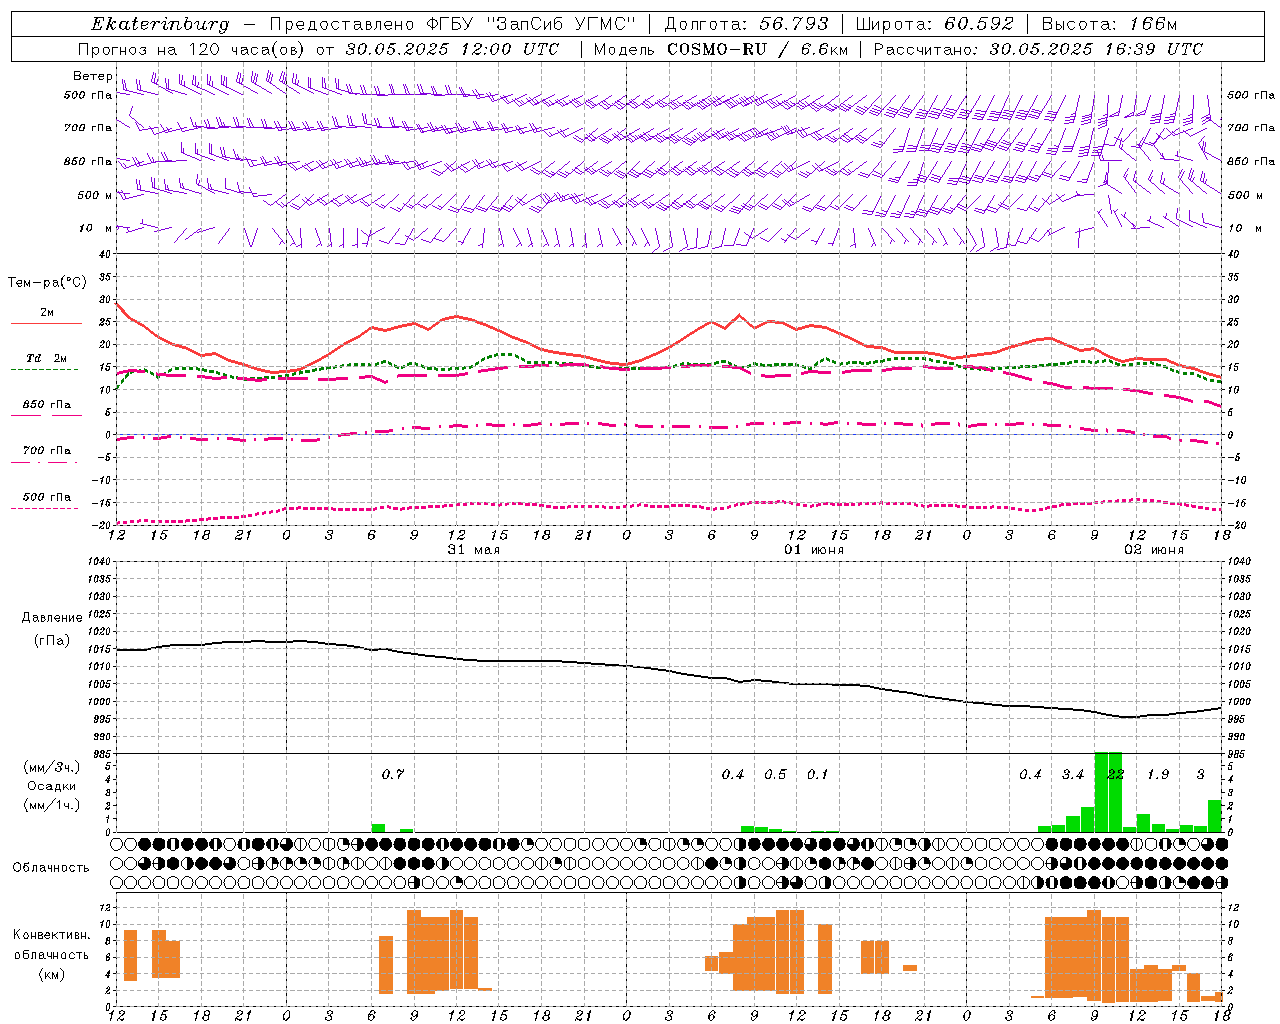
Task: Click the '01 июня' date label
Action: point(814,550)
